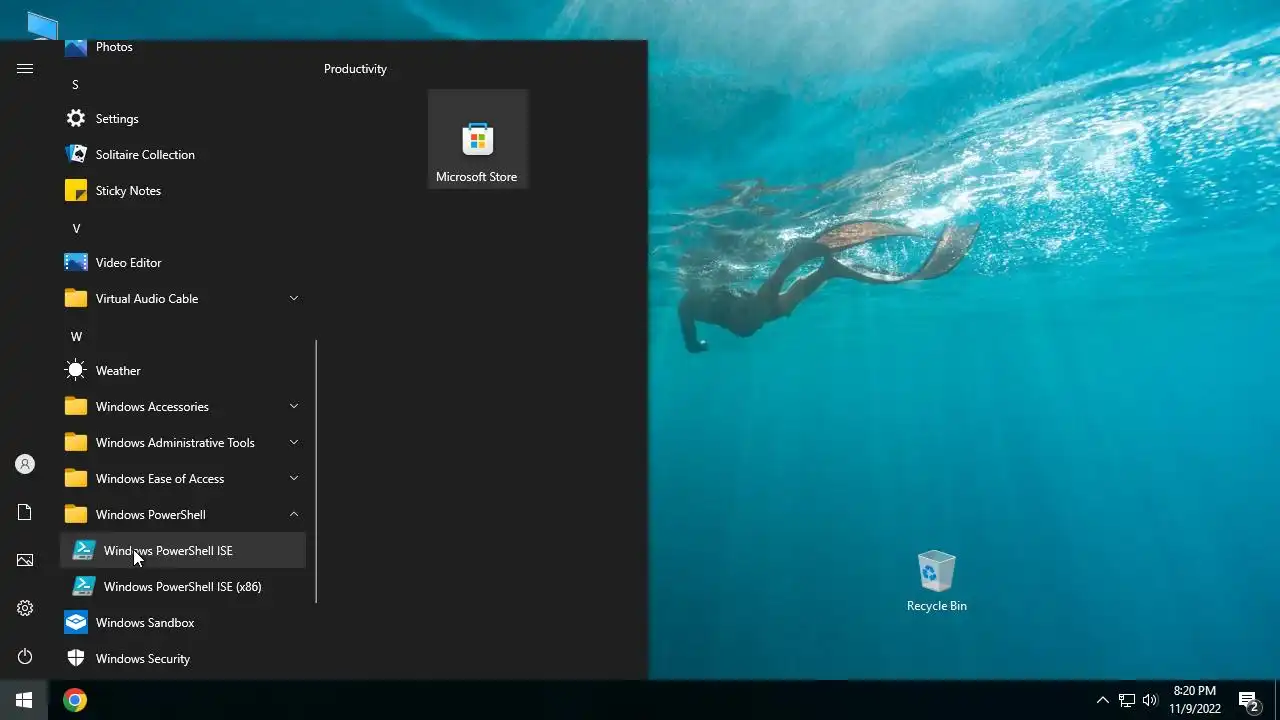Click the app list scrollbar
The height and width of the screenshot is (720, 1280).
(316, 471)
